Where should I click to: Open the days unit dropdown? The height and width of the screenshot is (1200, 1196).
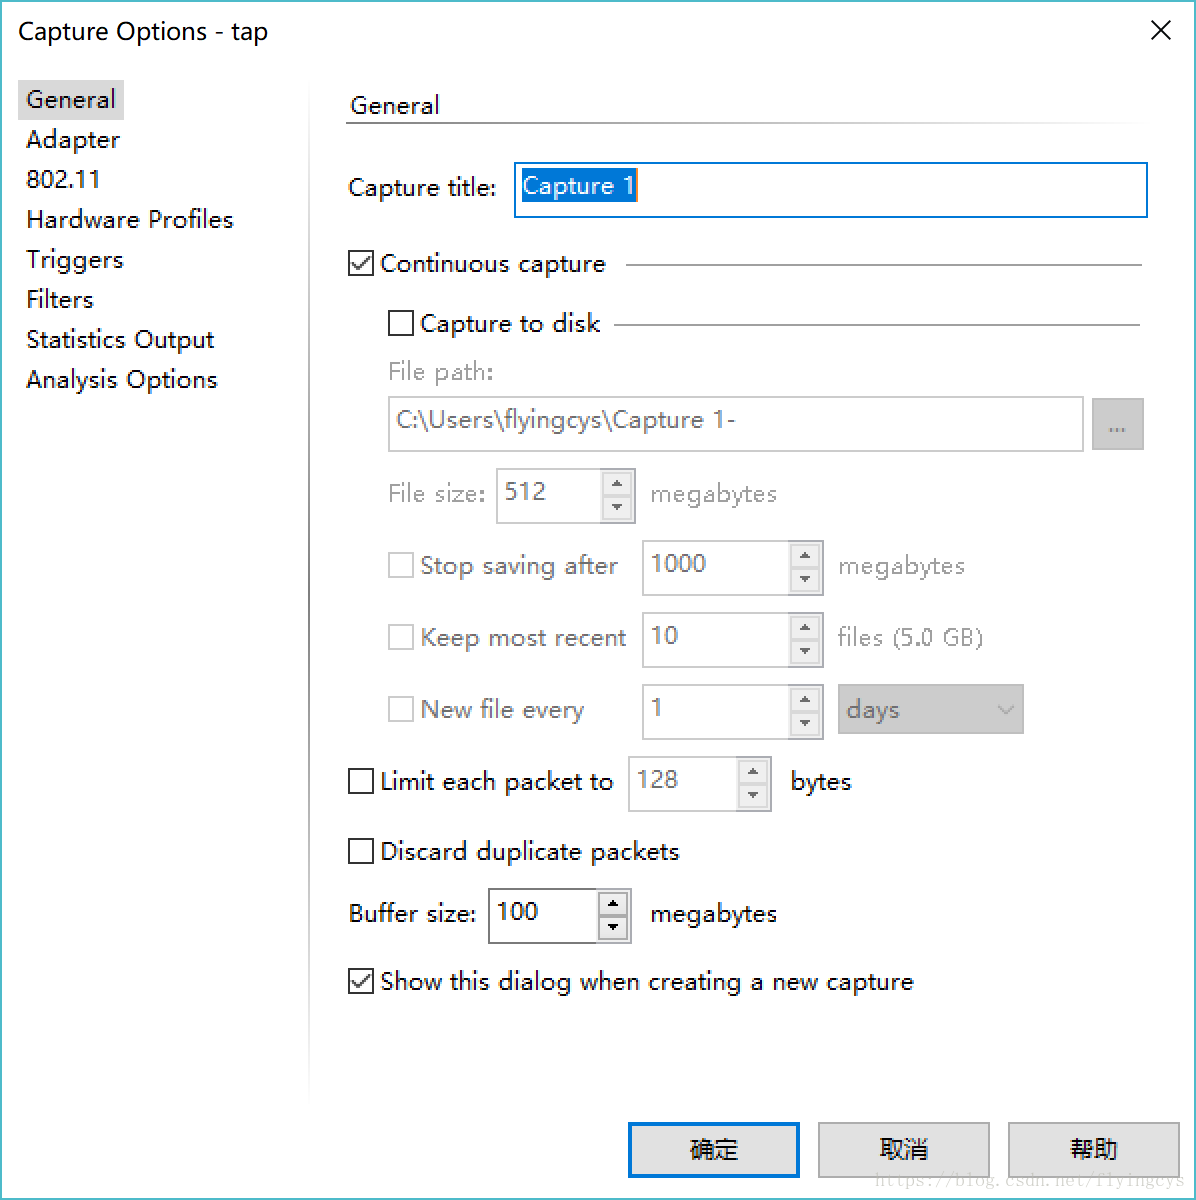[930, 710]
